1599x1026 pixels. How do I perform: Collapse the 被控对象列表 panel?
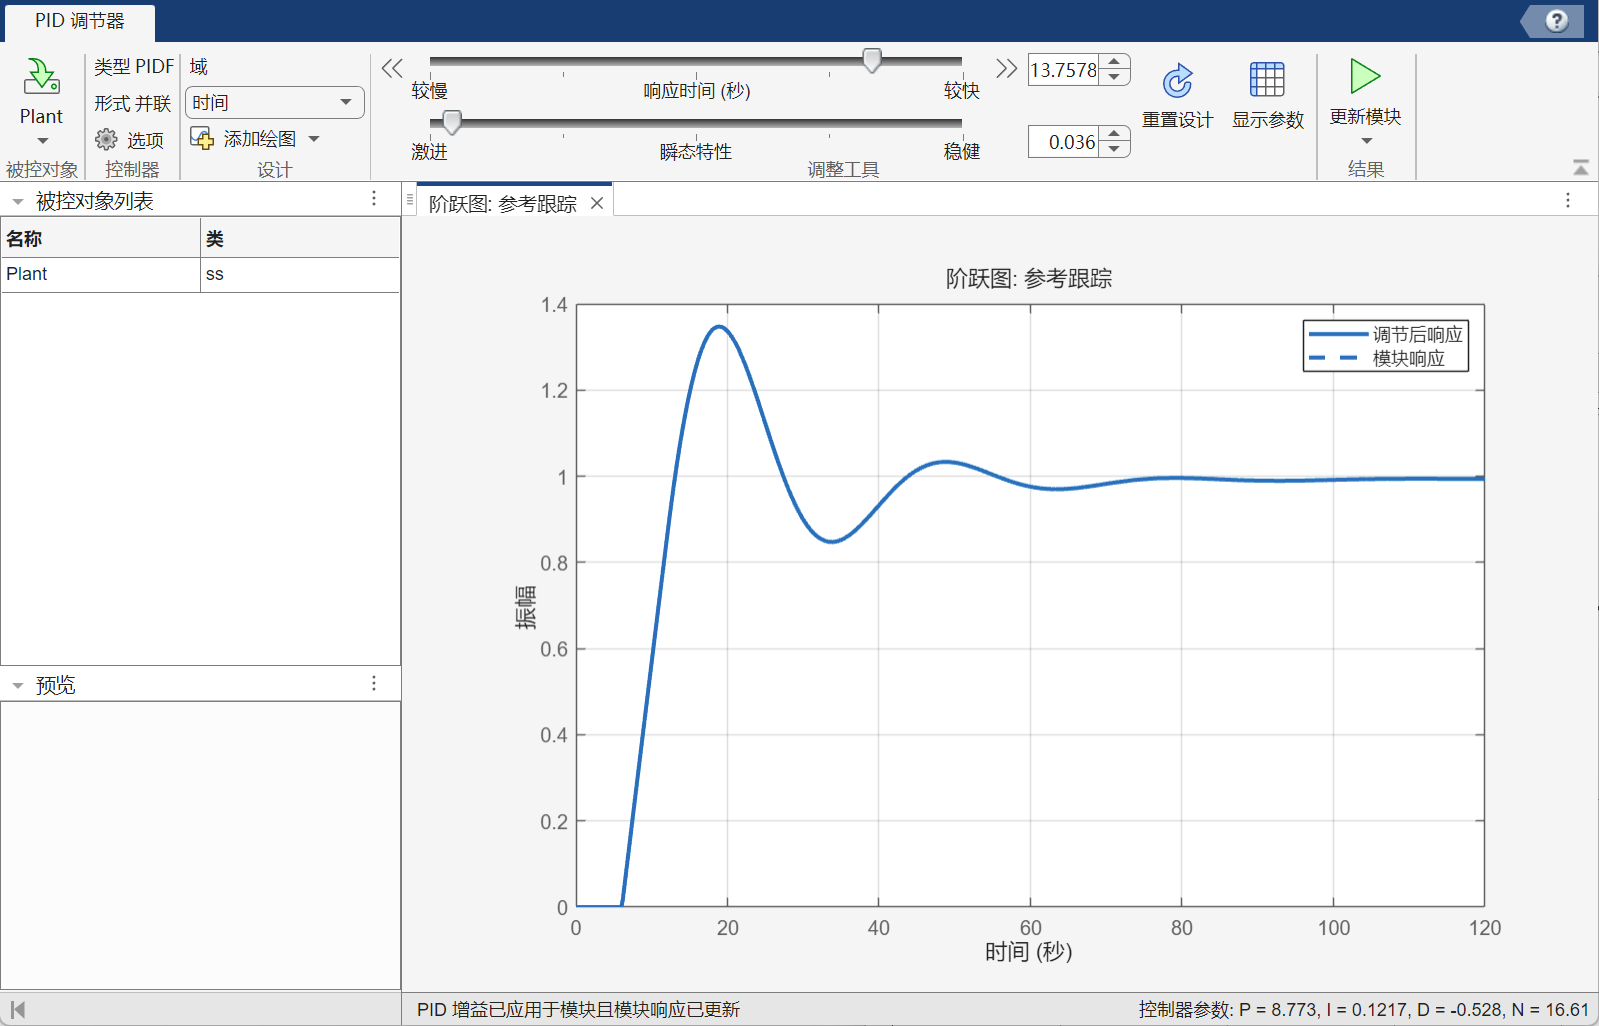click(x=18, y=202)
